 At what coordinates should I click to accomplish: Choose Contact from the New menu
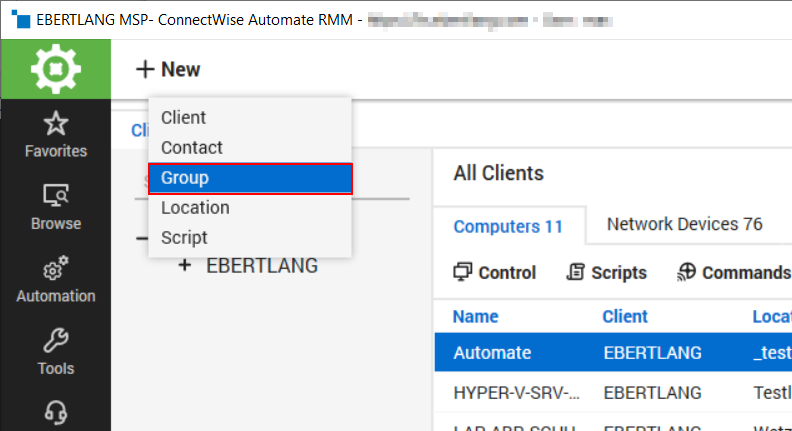coord(250,148)
